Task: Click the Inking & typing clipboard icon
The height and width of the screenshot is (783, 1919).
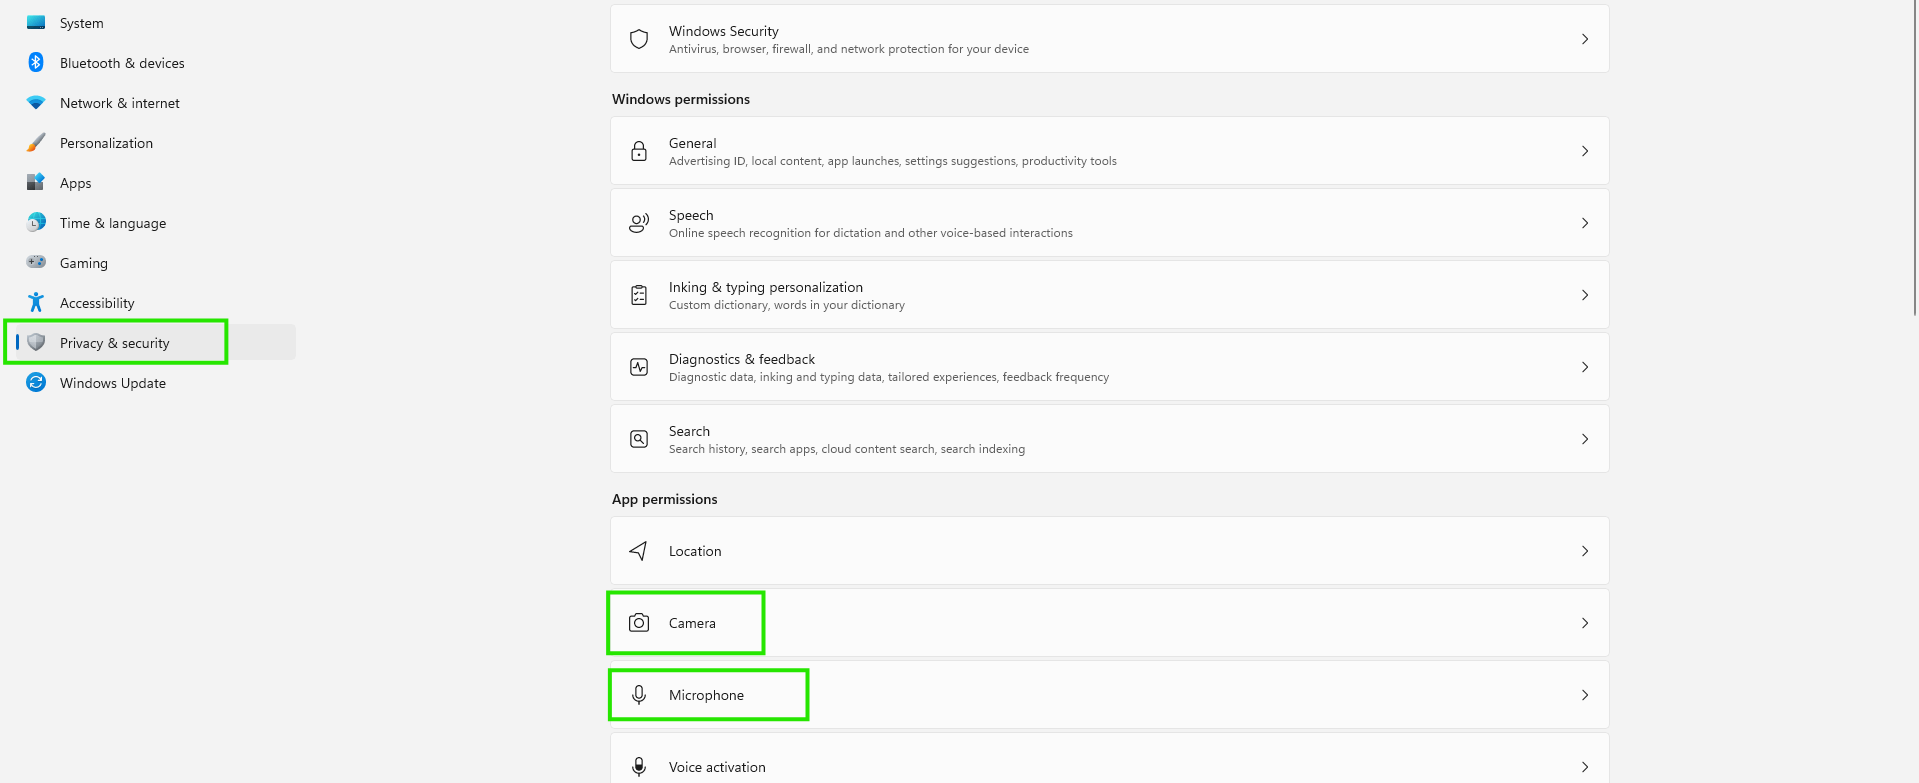Action: 639,295
